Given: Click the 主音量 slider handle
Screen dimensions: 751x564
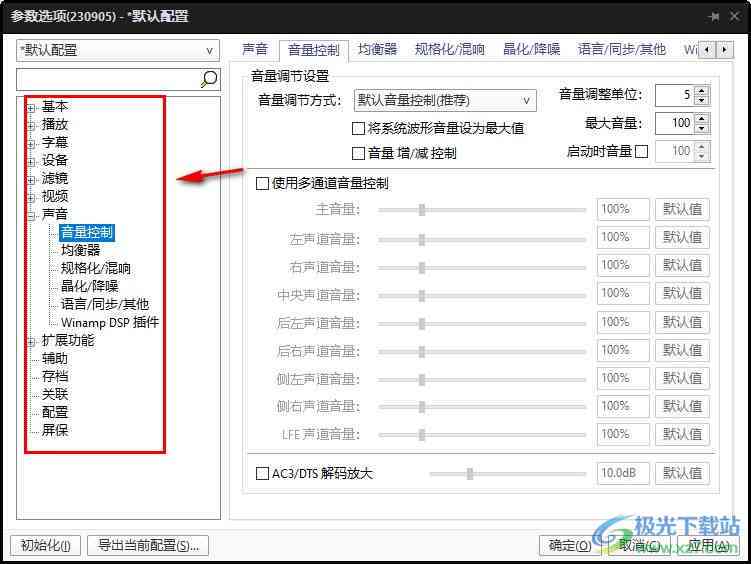Looking at the screenshot, I should pyautogui.click(x=422, y=210).
